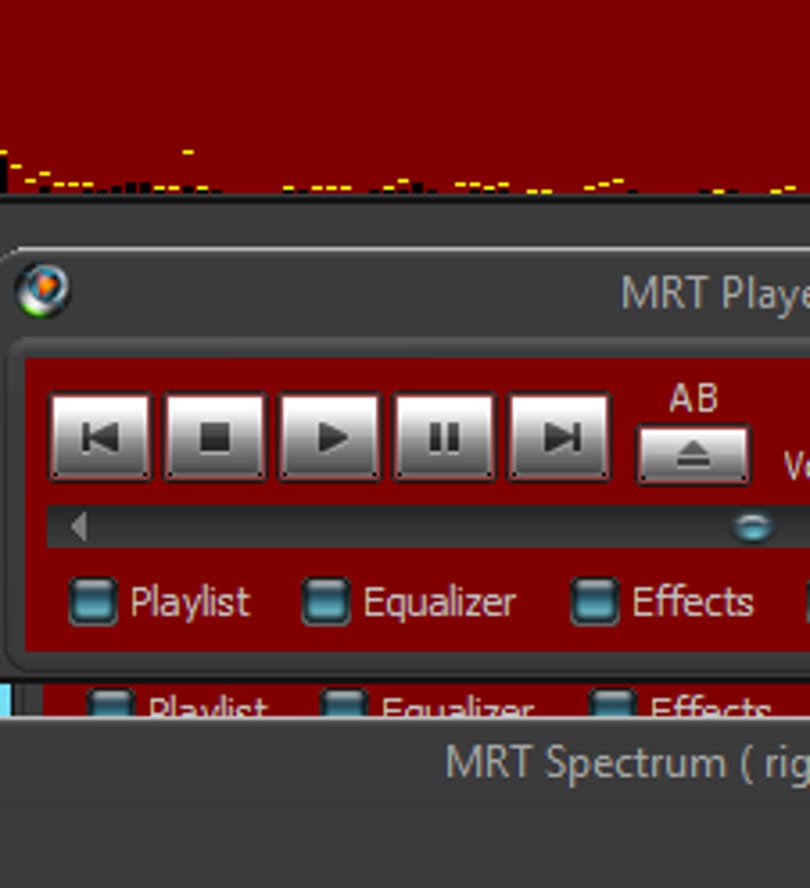The height and width of the screenshot is (888, 810).
Task: Click the eject button under AB
Action: tap(694, 455)
